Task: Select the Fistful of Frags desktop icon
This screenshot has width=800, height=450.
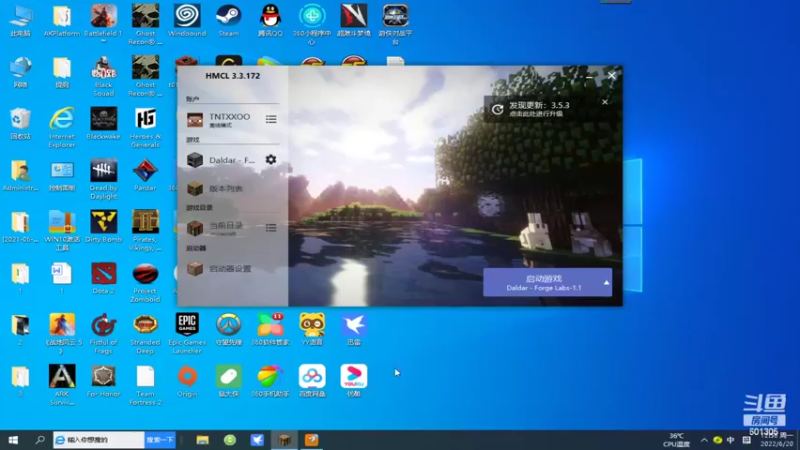Action: pyautogui.click(x=104, y=334)
